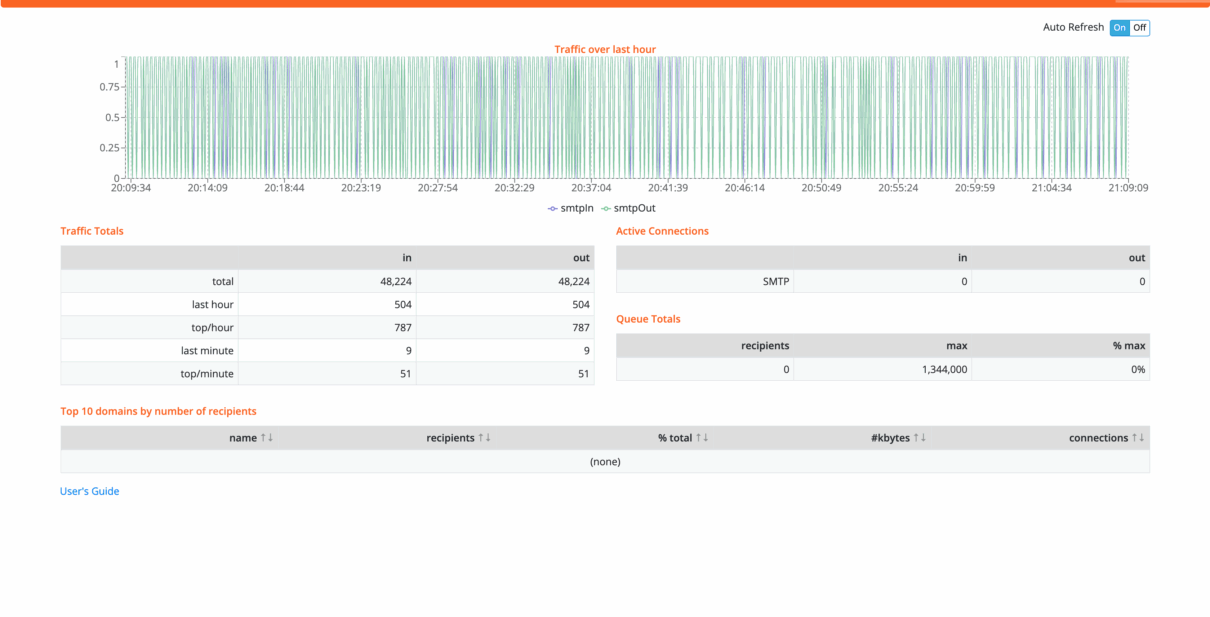
Task: Sort connections column ascending arrow
Action: [x=1135, y=438]
